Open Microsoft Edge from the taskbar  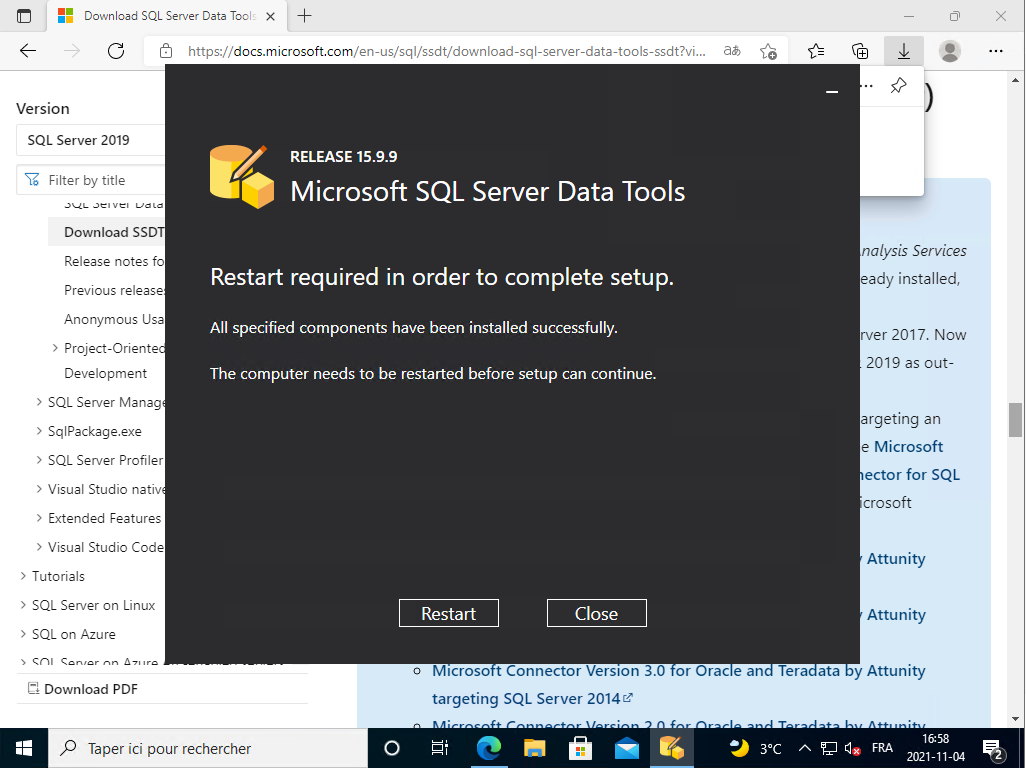pos(488,748)
